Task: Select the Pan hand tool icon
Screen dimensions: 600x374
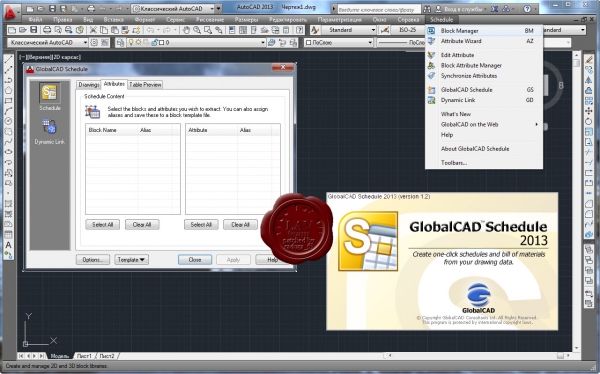Action: (x=186, y=30)
